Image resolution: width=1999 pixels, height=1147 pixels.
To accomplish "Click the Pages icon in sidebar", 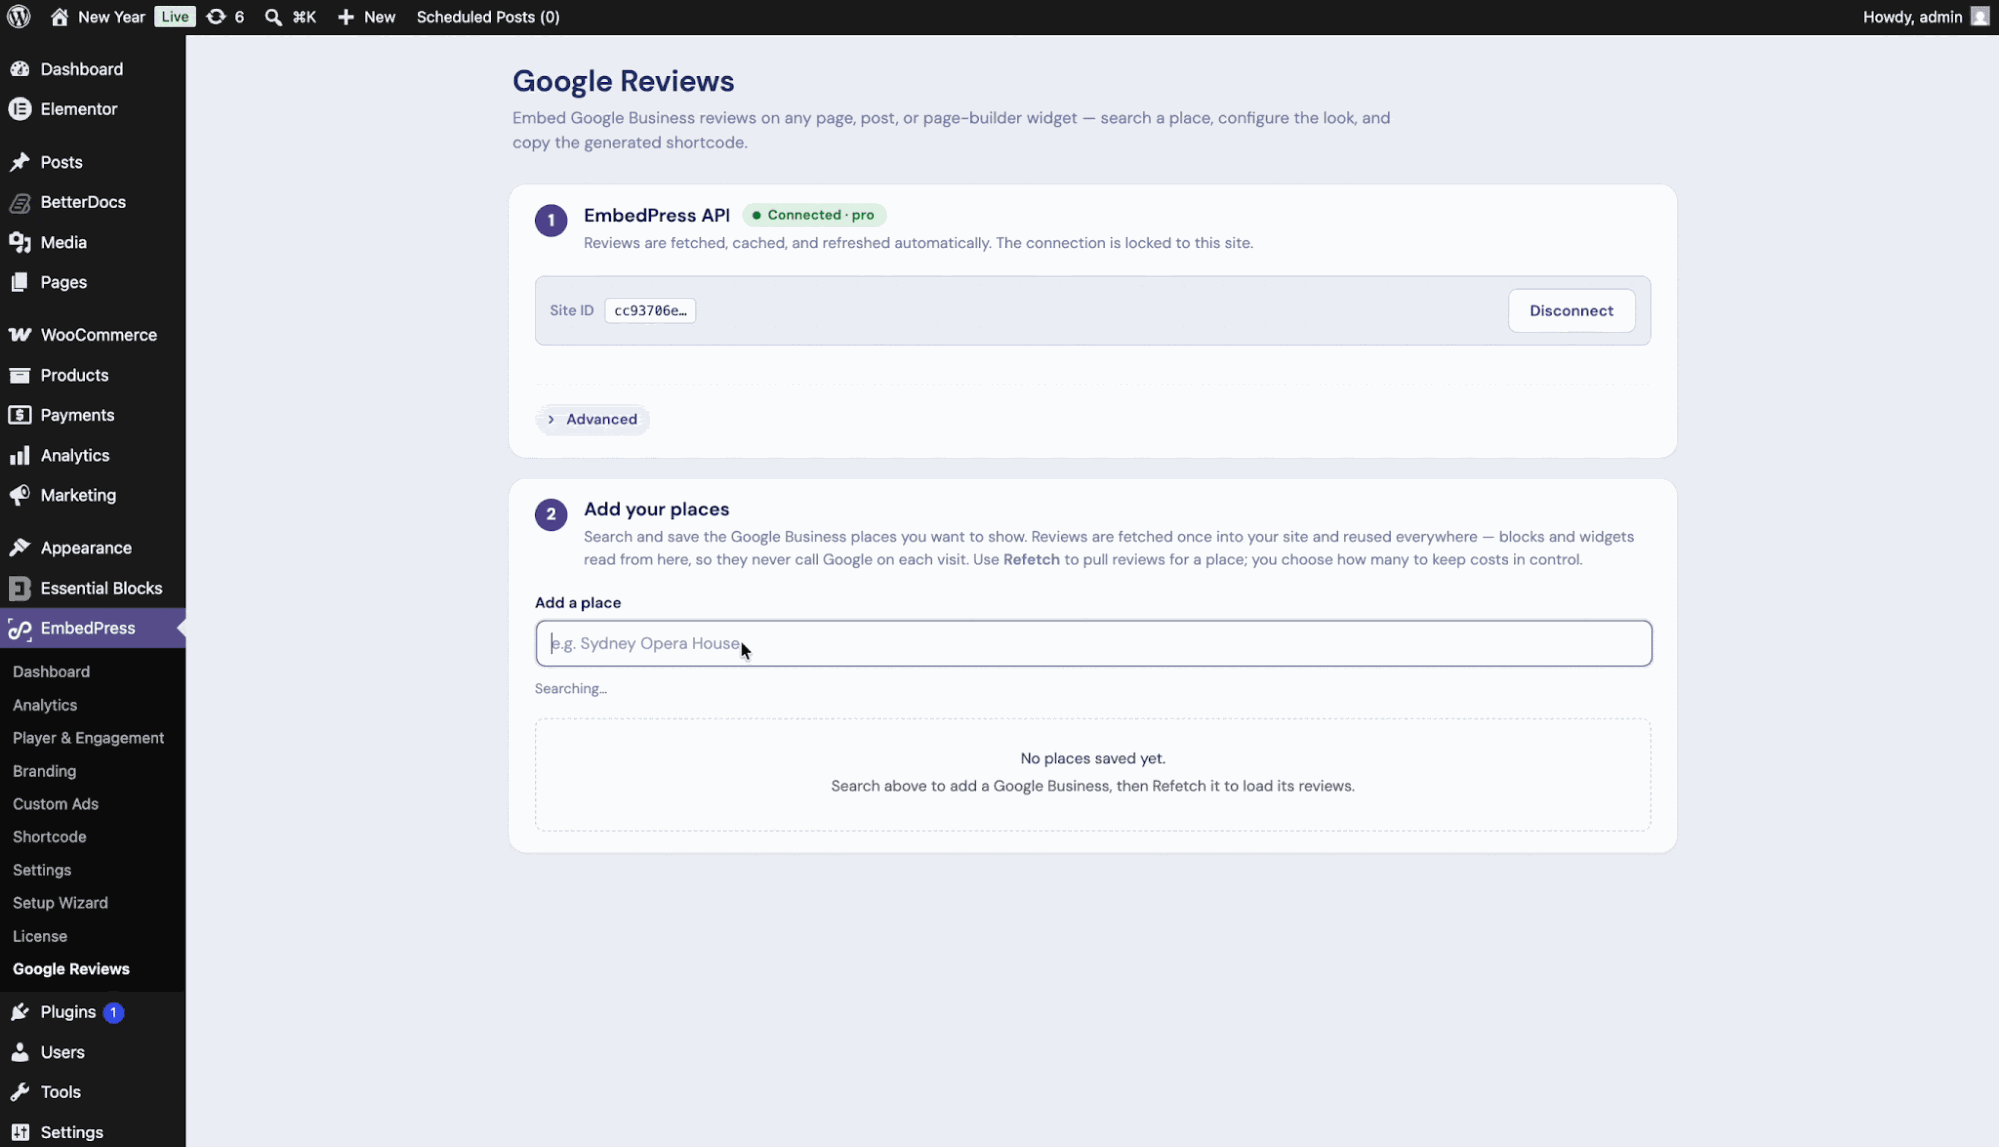I will [20, 282].
